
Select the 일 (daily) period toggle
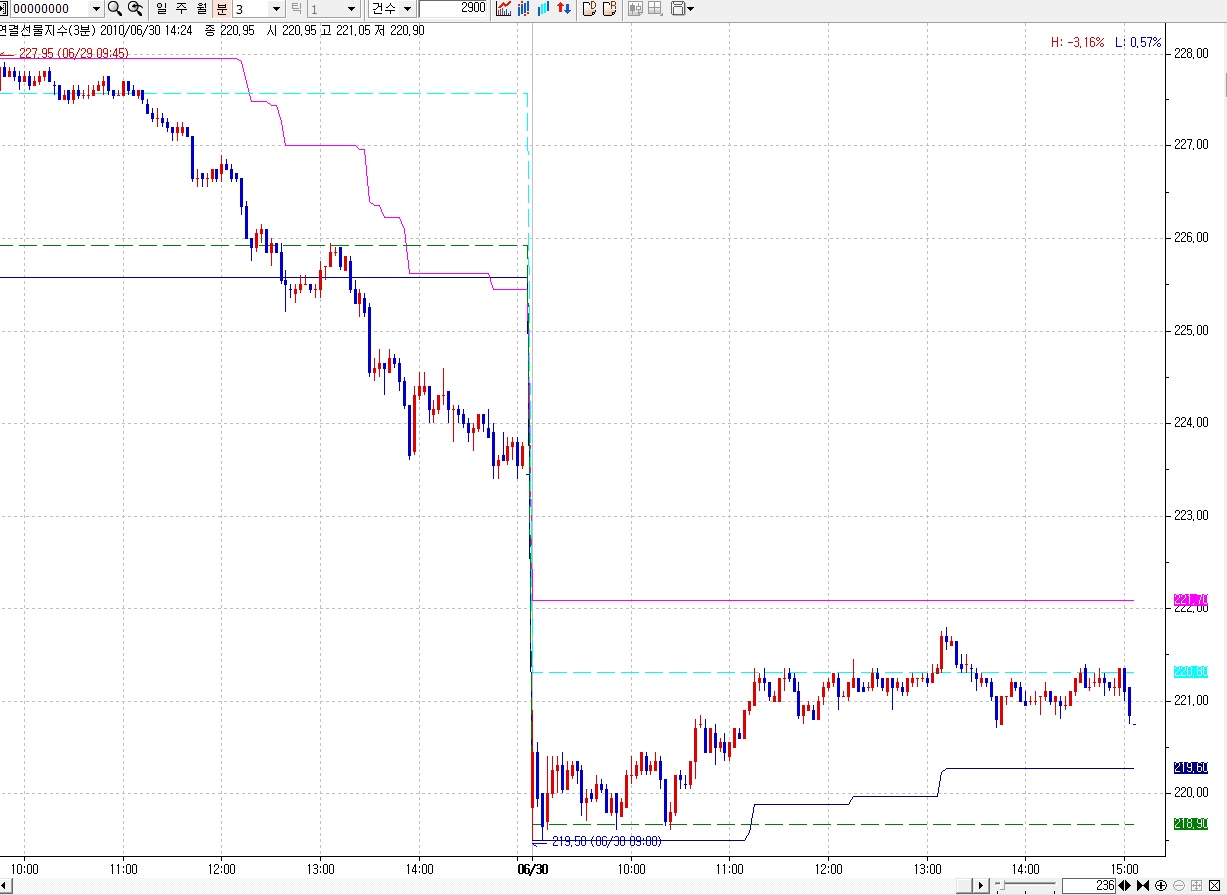click(x=162, y=9)
